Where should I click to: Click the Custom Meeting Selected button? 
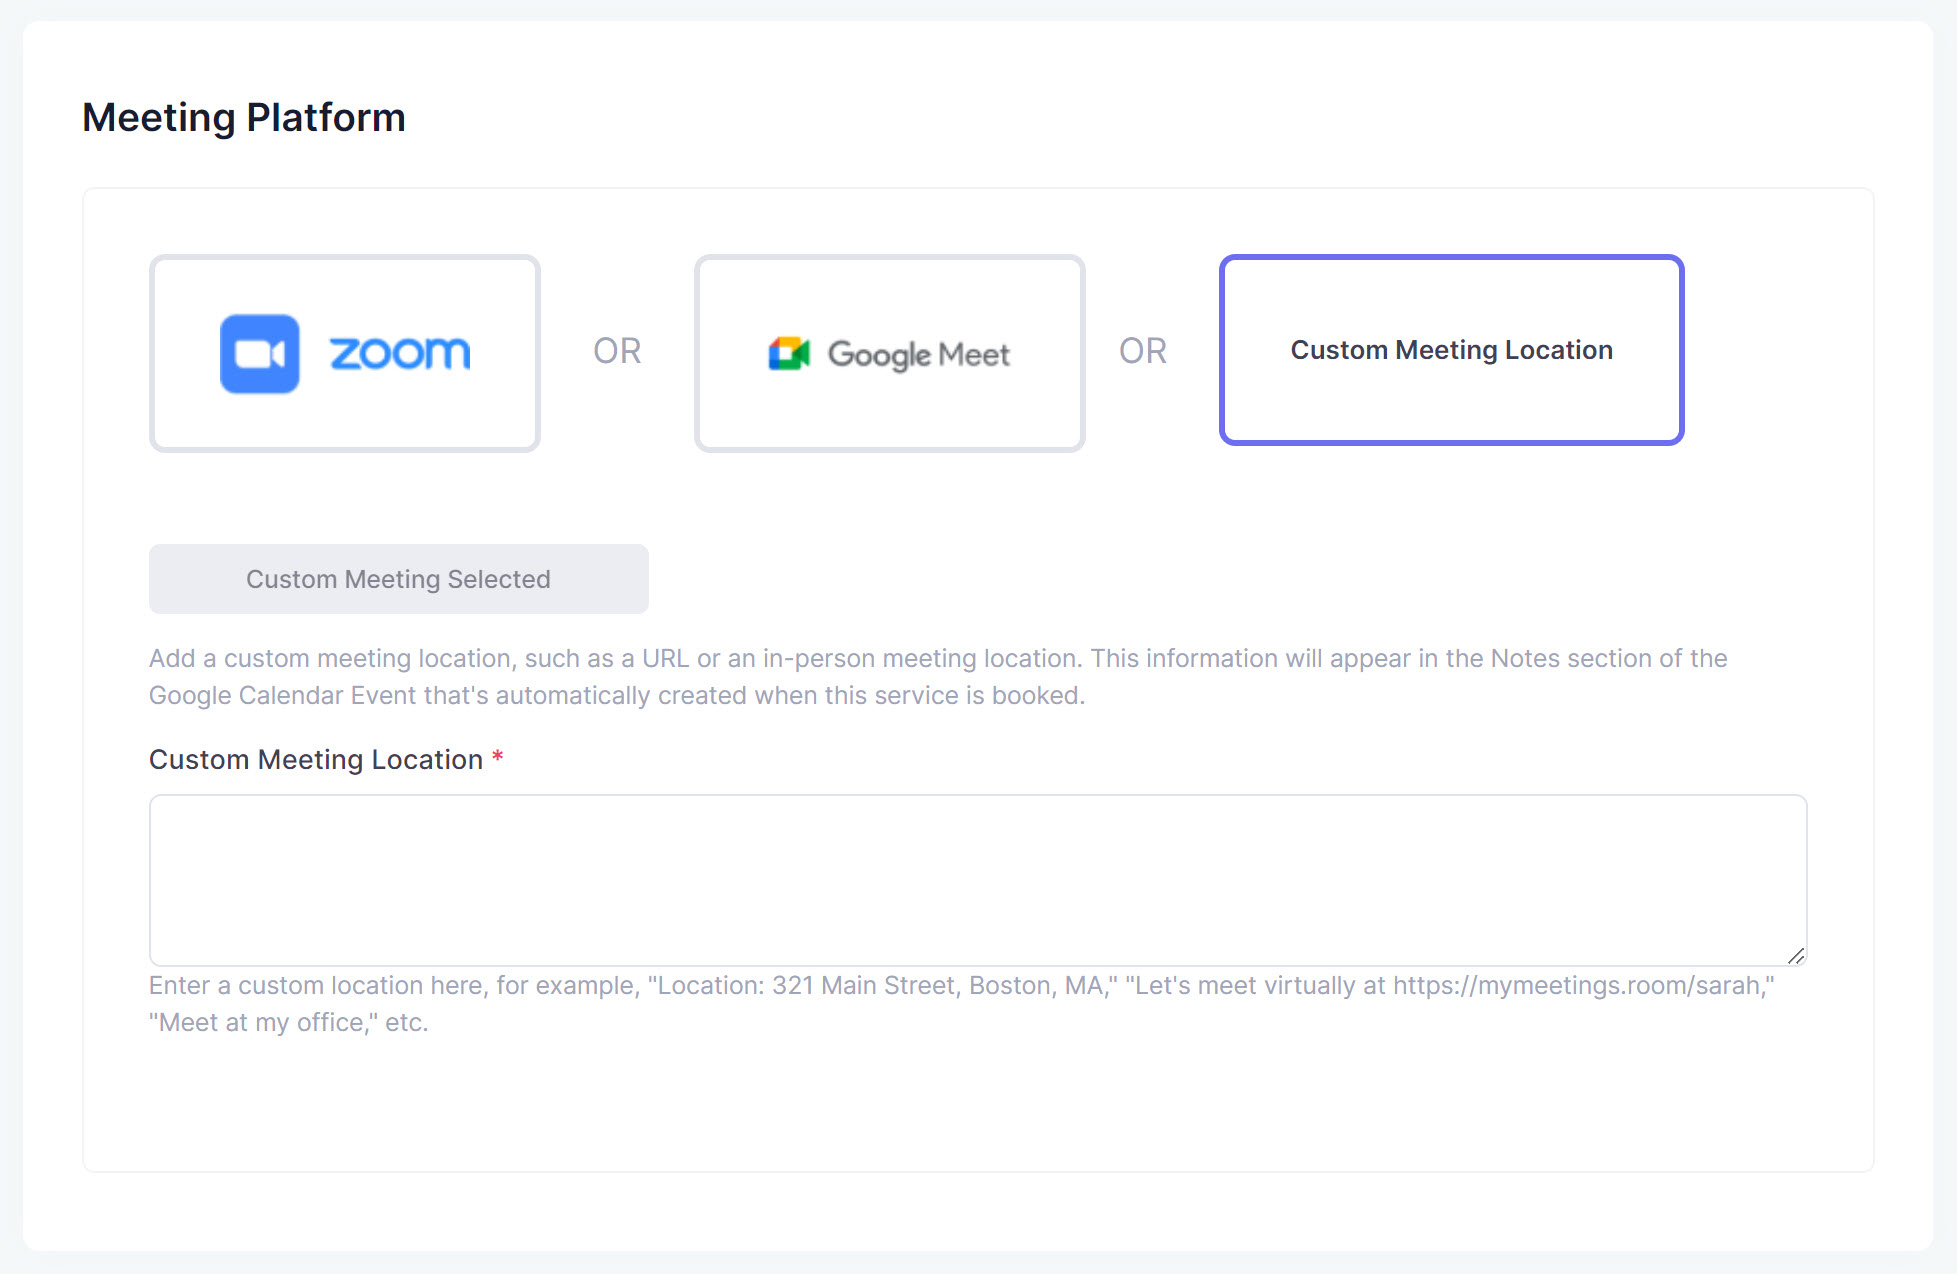point(398,579)
